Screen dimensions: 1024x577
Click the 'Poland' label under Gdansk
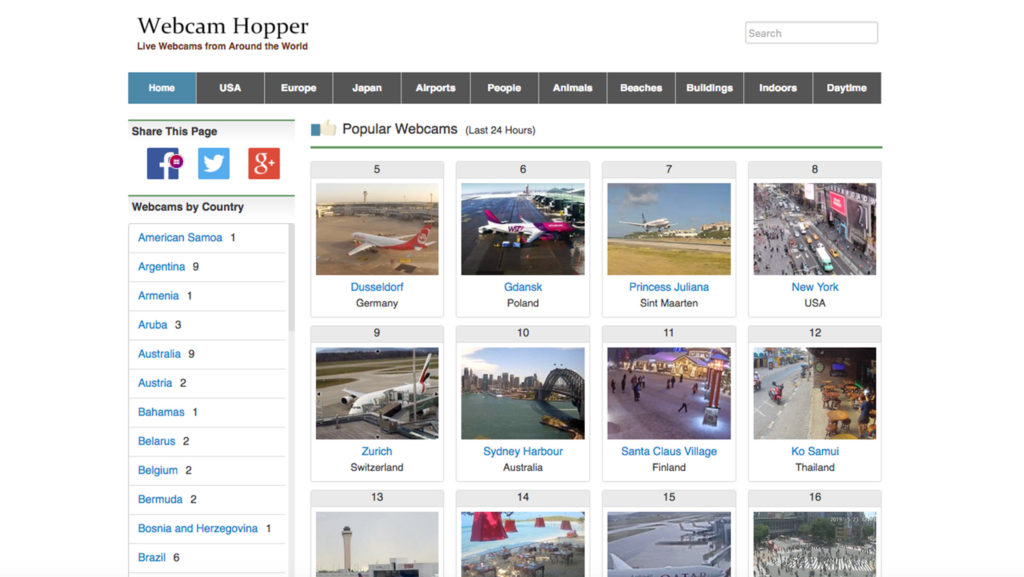(x=523, y=304)
